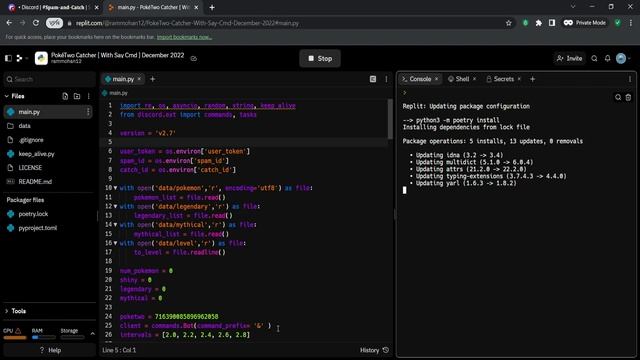Expand the Tools section
Screen dimensions: 640x360
pyautogui.click(x=16, y=311)
